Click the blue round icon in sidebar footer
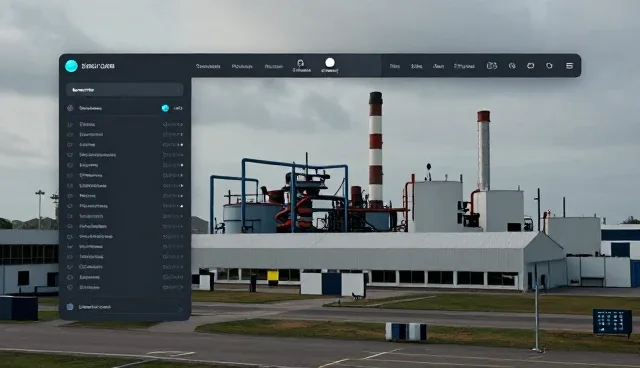 tap(70, 307)
